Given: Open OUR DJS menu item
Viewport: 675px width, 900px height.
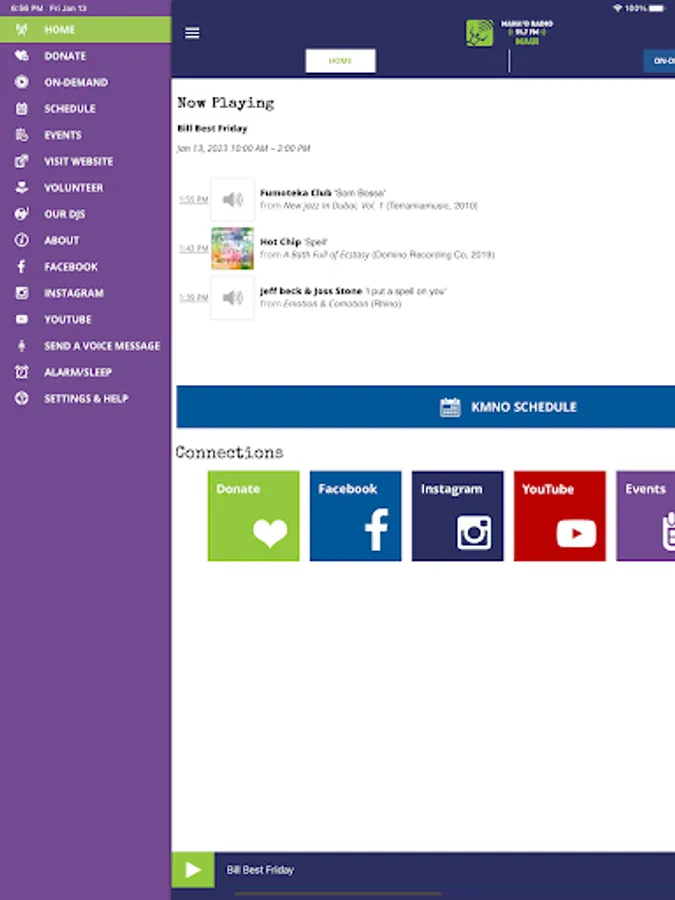Looking at the screenshot, I should click(64, 215).
